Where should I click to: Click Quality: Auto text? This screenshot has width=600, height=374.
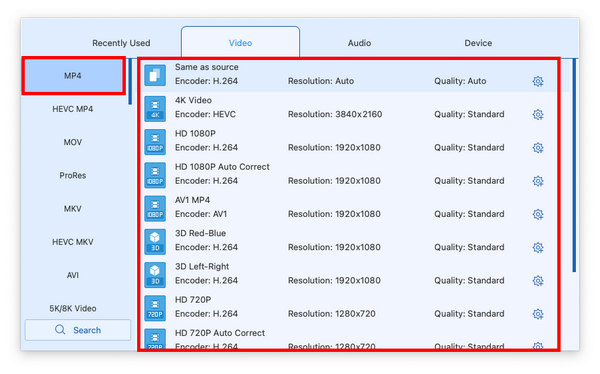point(460,81)
